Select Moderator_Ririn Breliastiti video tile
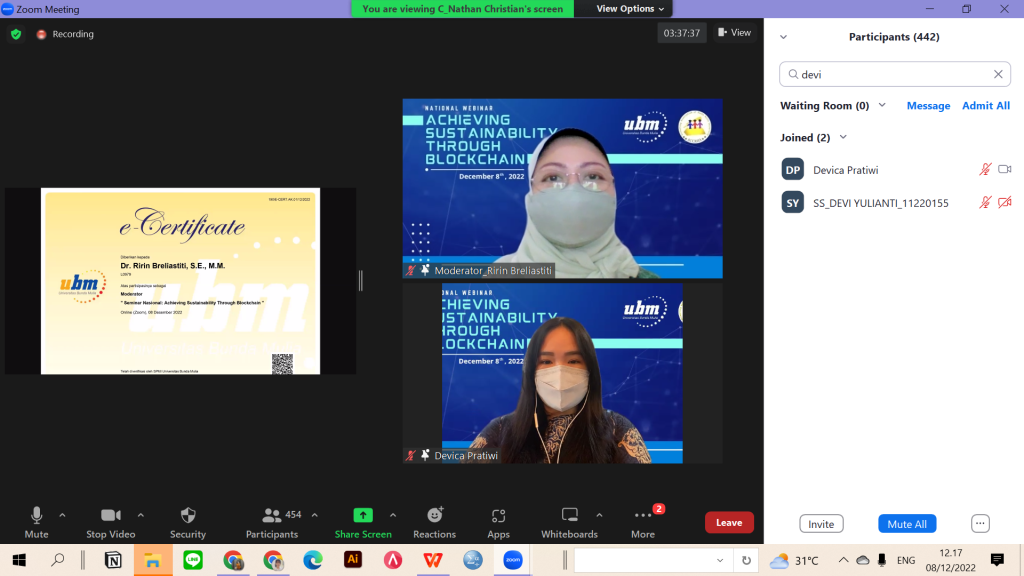 (562, 189)
